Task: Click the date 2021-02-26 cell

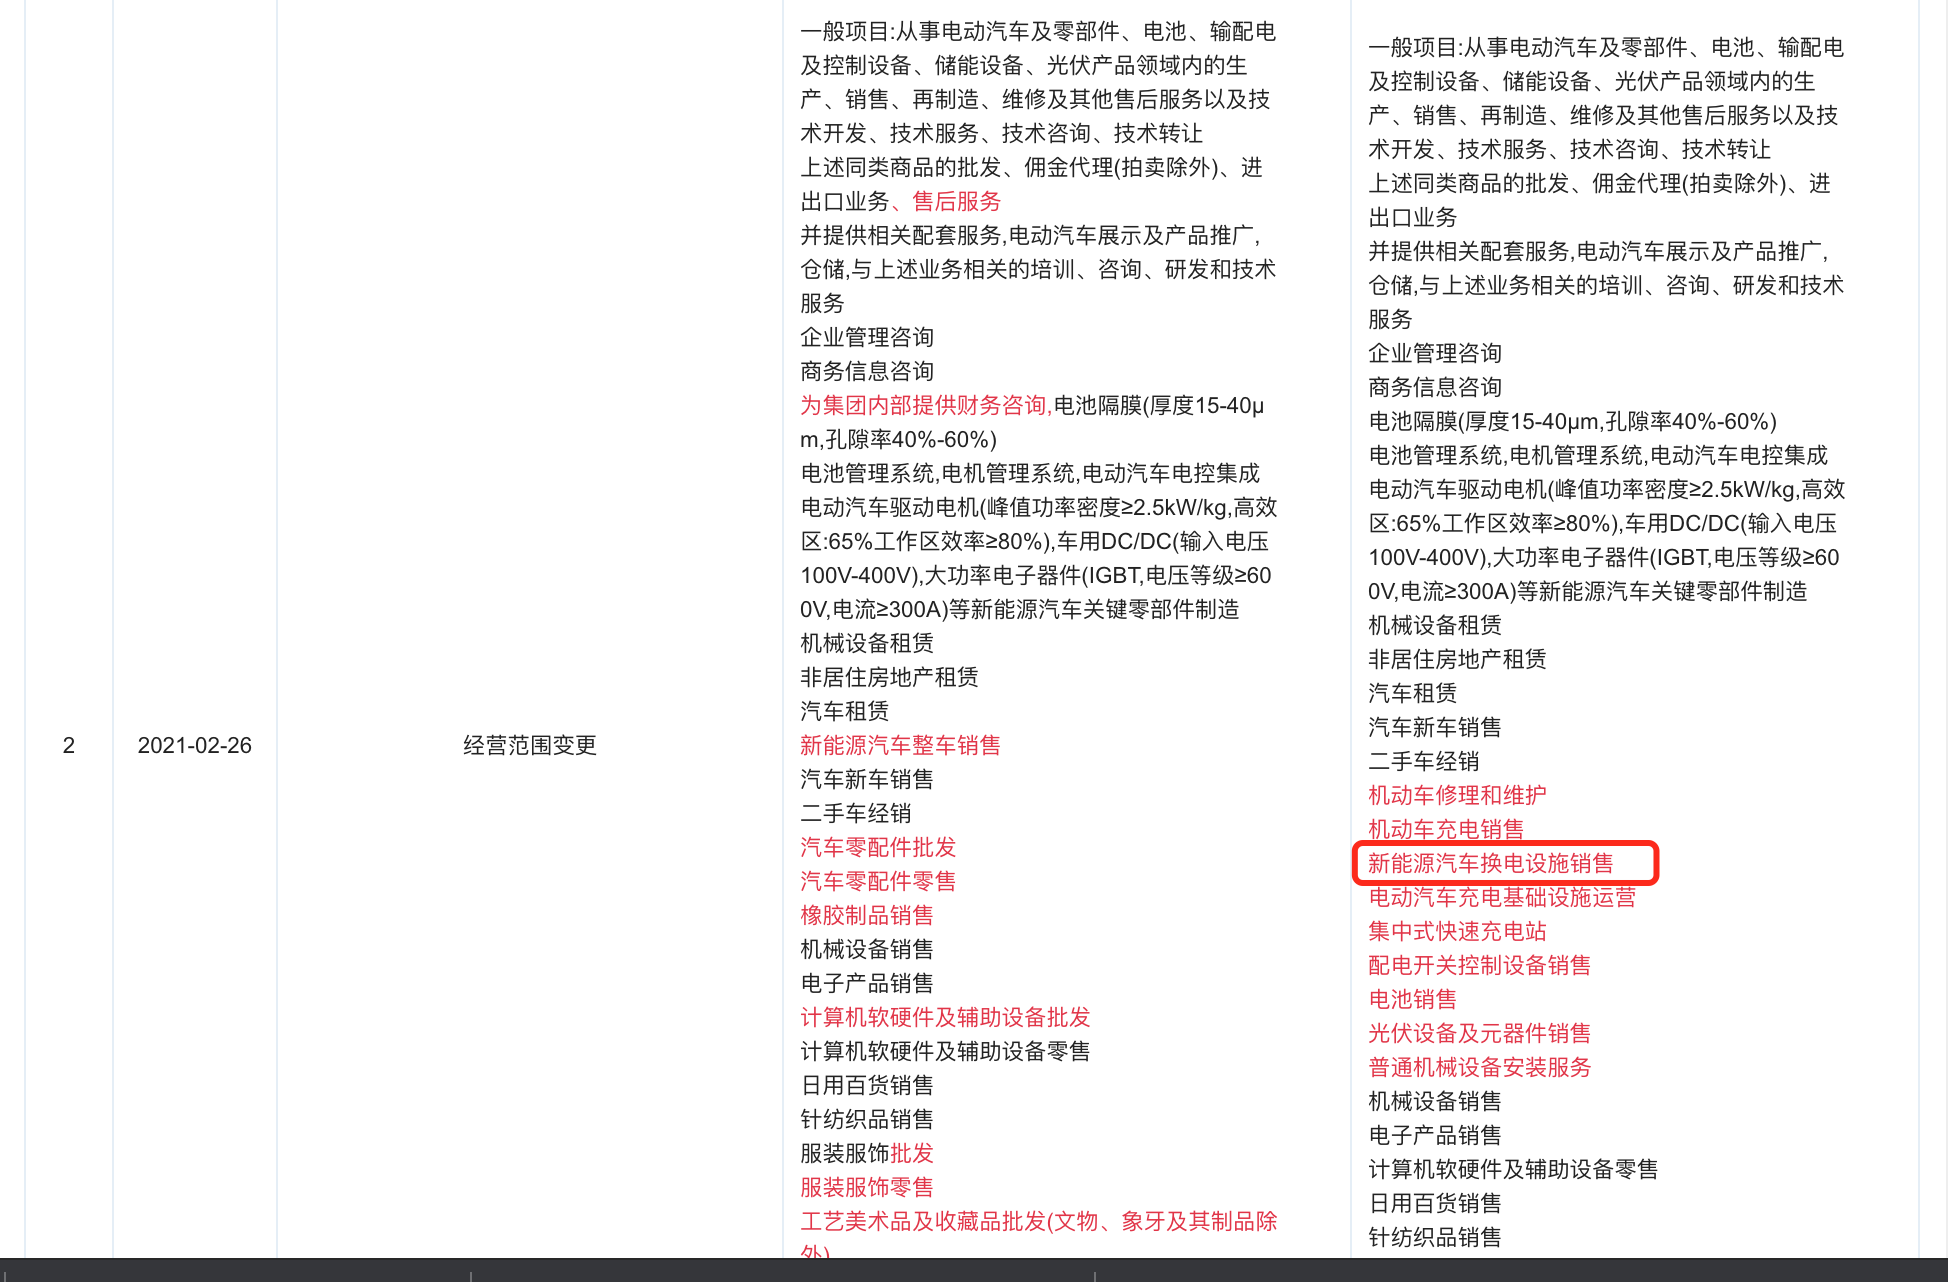Action: point(194,745)
